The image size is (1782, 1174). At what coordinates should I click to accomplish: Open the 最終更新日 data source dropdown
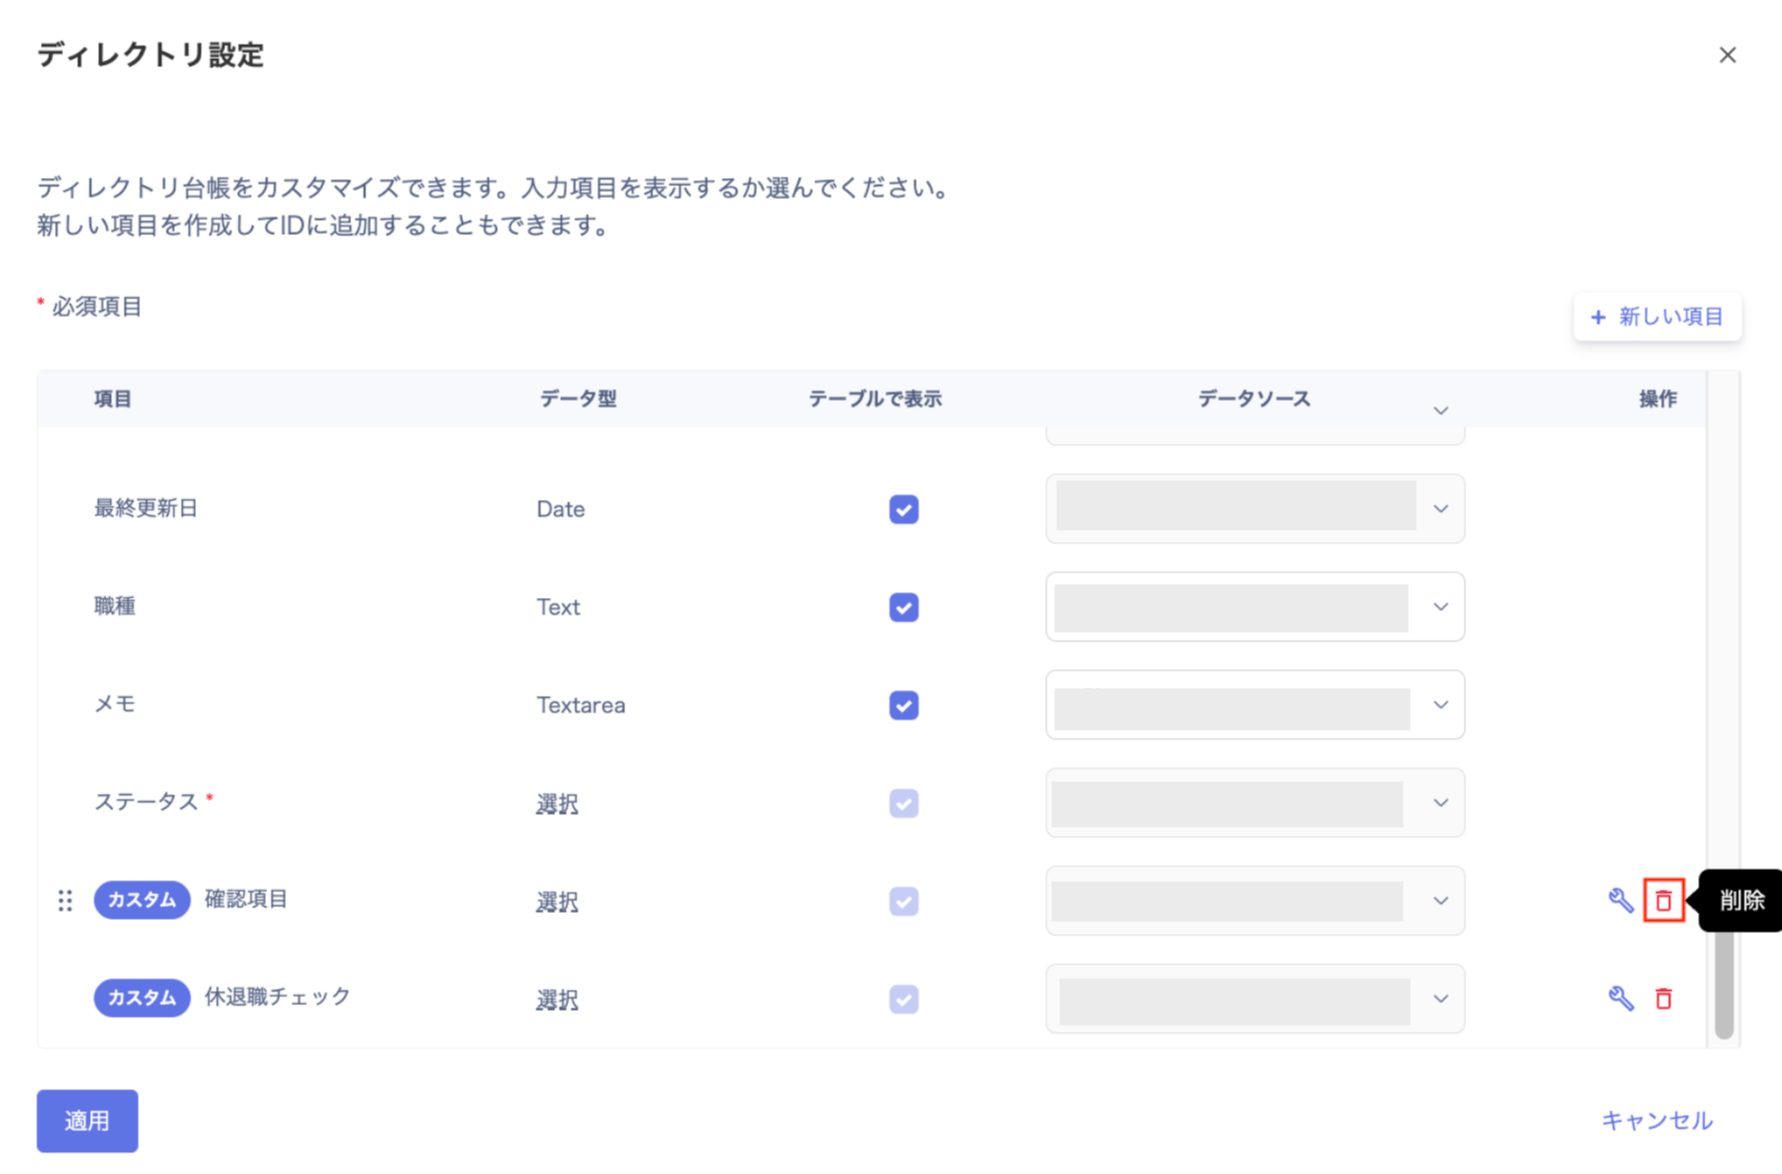coord(1255,509)
